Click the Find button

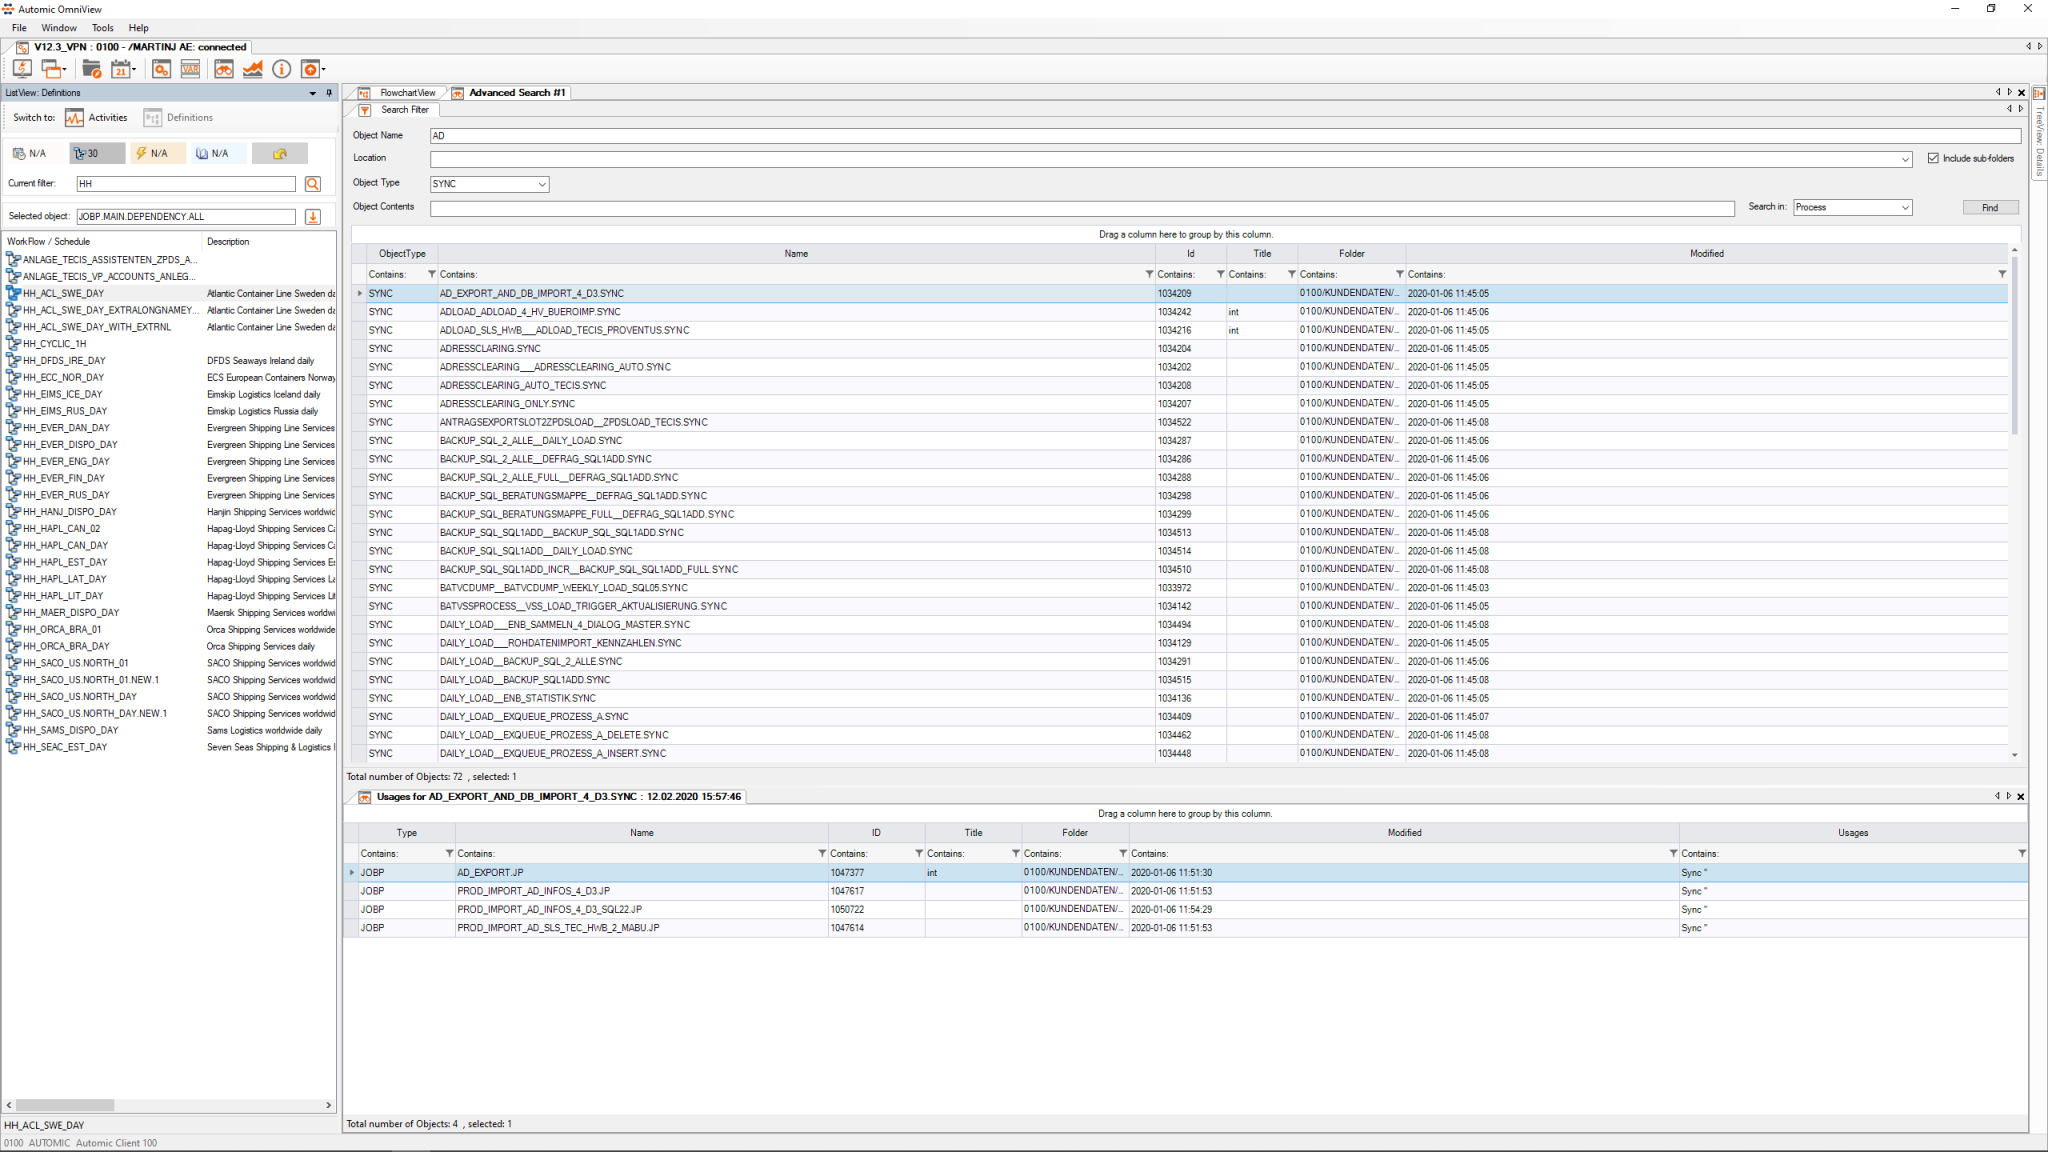click(x=1989, y=207)
